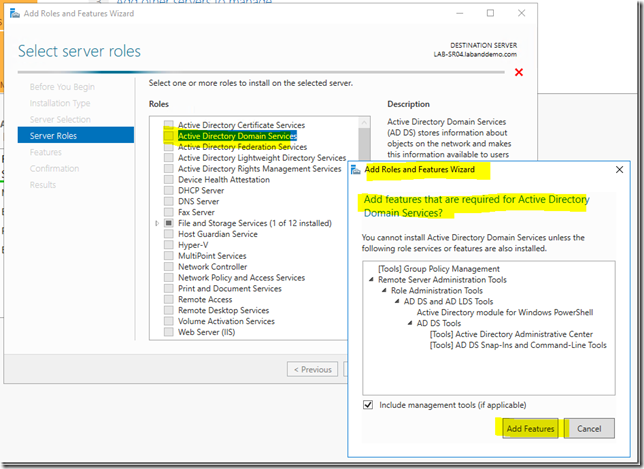Check Network Policy and Access Services
This screenshot has width=644, height=469.
coord(168,278)
